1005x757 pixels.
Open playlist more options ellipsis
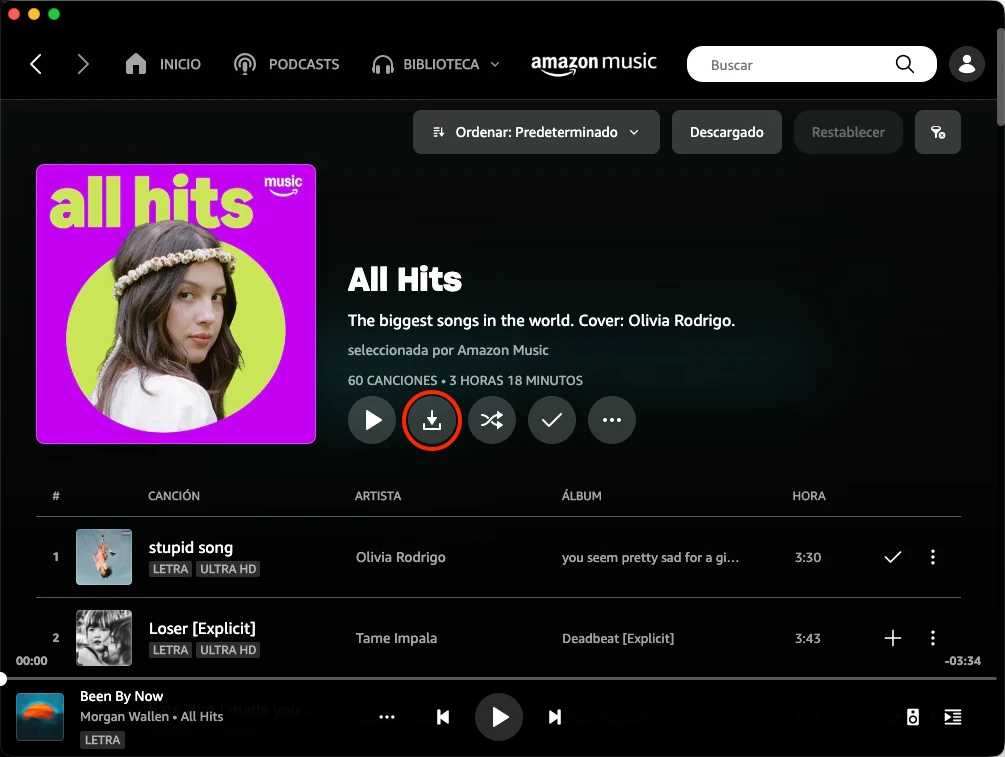[611, 420]
